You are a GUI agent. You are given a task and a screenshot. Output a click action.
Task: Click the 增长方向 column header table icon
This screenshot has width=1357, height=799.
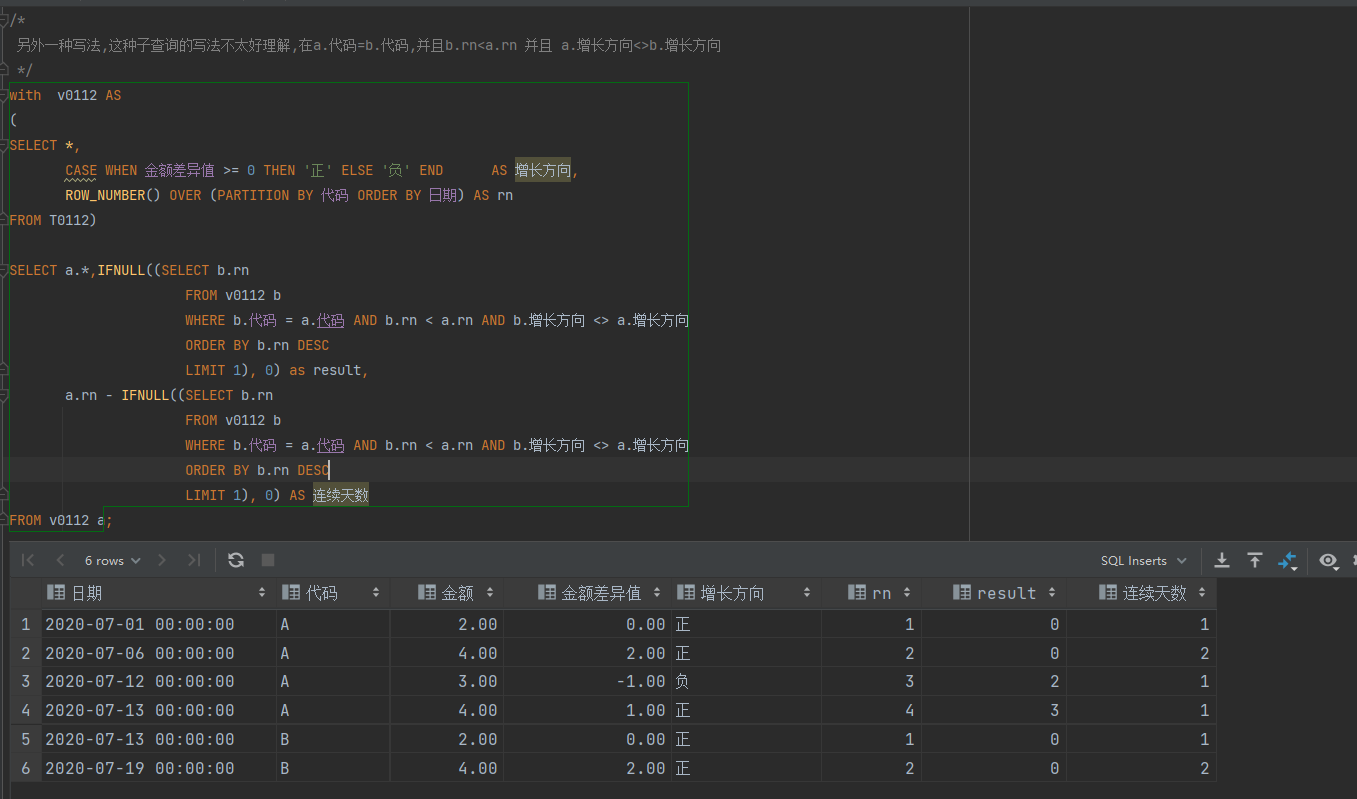[x=686, y=593]
